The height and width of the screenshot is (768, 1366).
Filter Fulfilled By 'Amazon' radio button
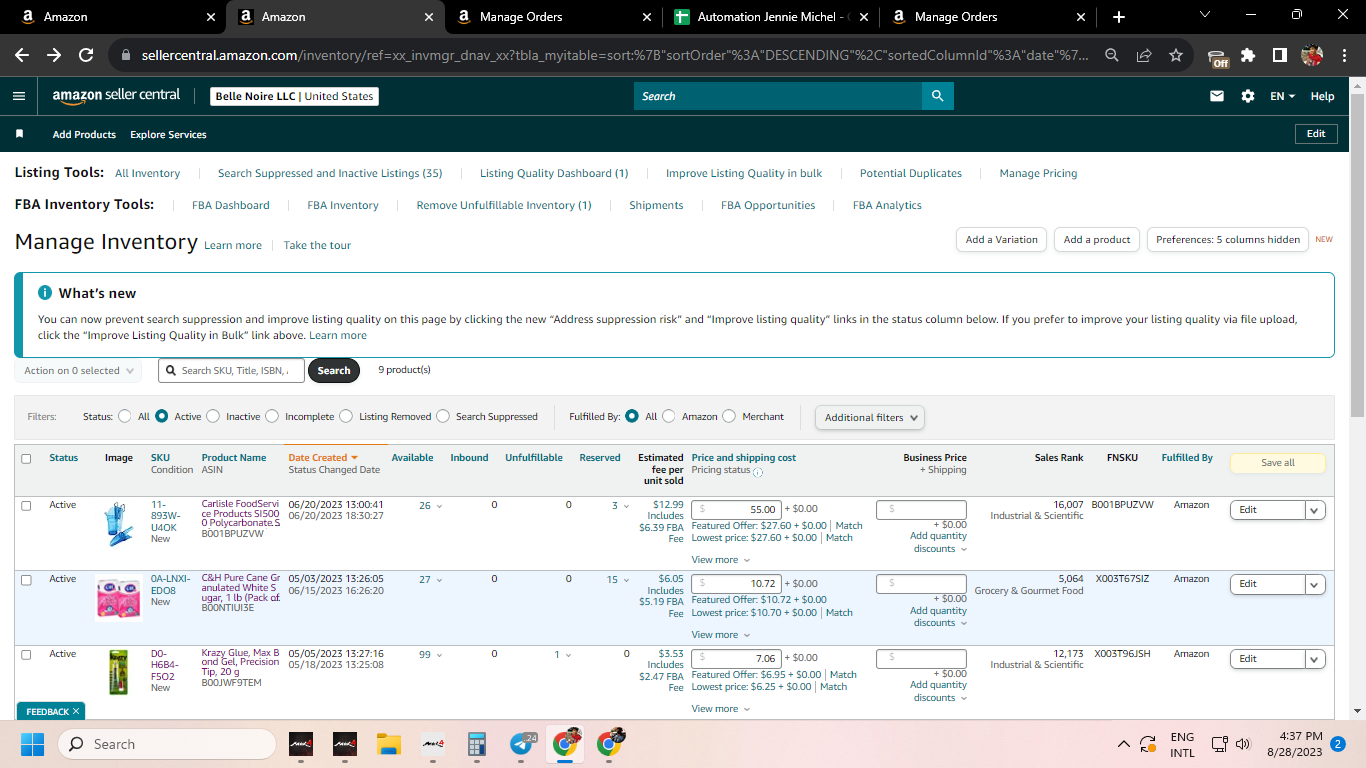(669, 416)
